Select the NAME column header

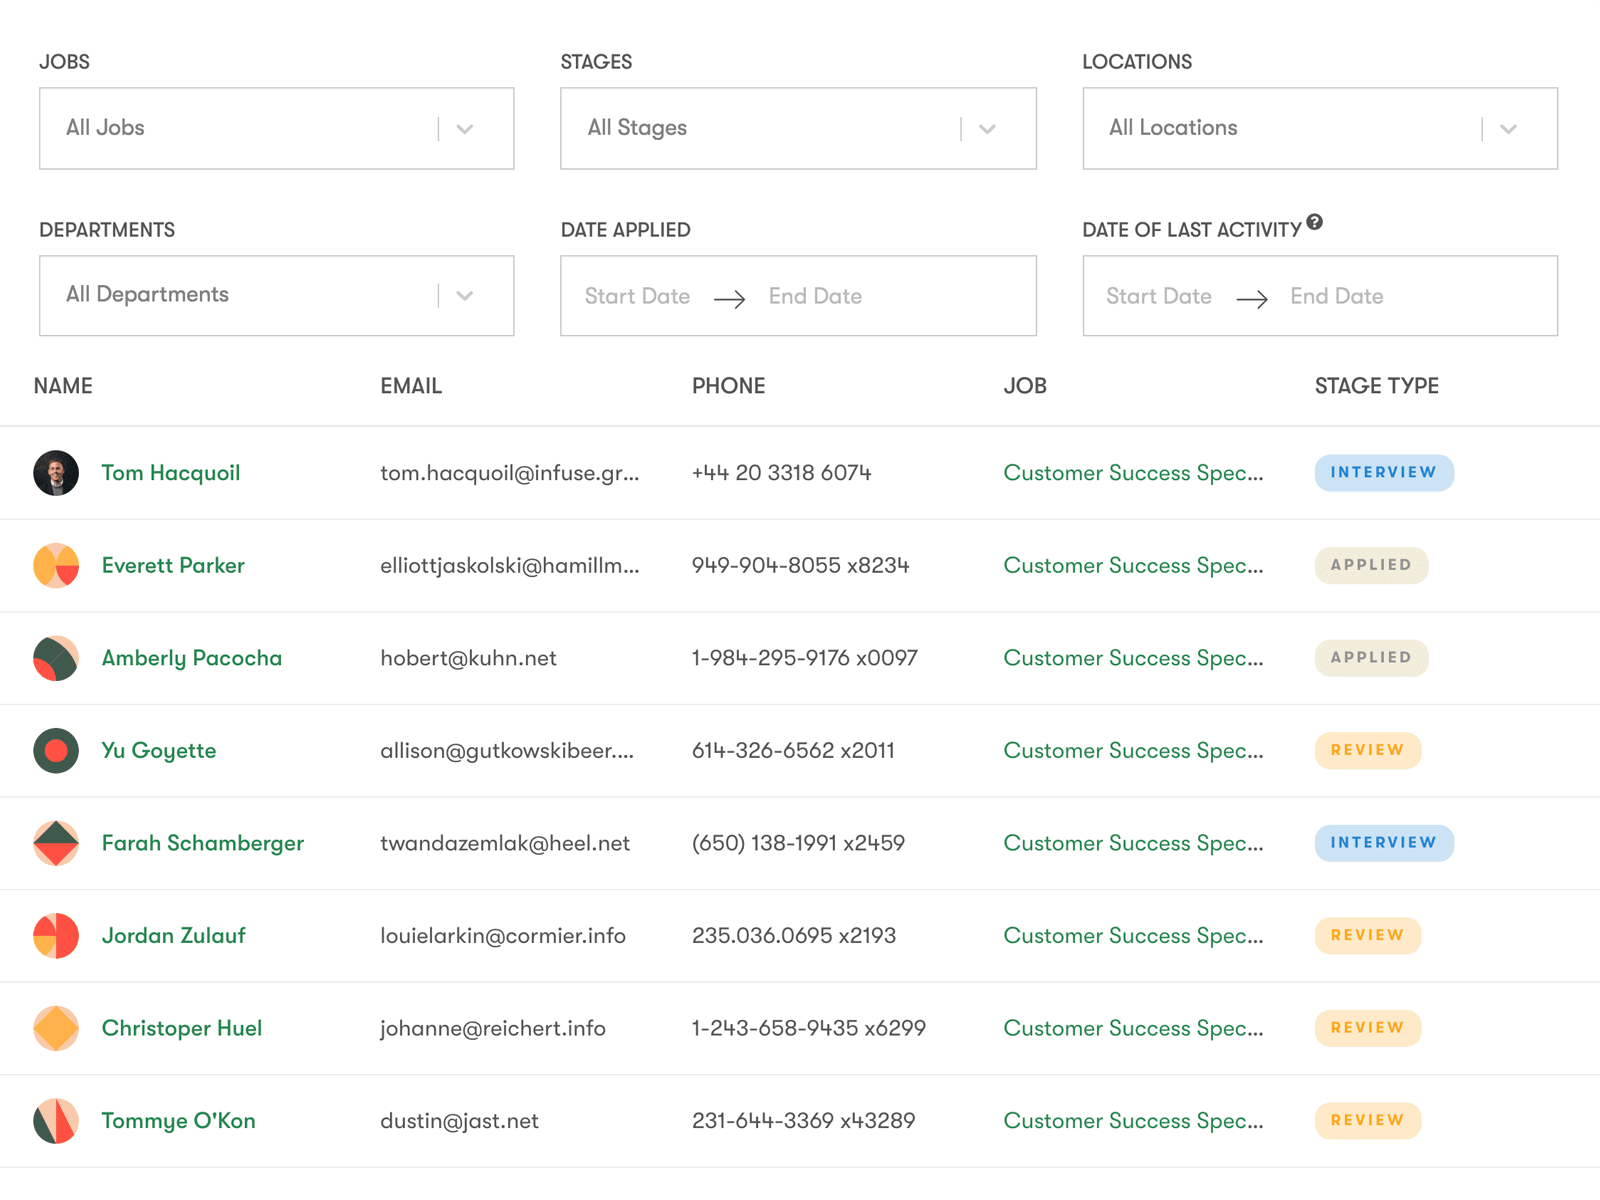(x=63, y=385)
